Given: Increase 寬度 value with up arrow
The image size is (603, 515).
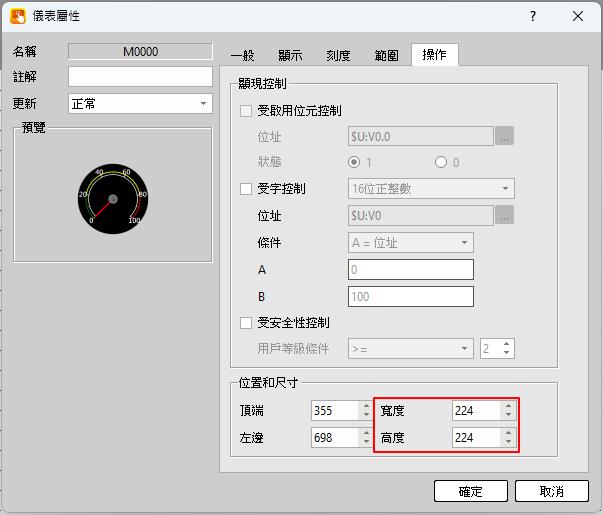Looking at the screenshot, I should [508, 406].
